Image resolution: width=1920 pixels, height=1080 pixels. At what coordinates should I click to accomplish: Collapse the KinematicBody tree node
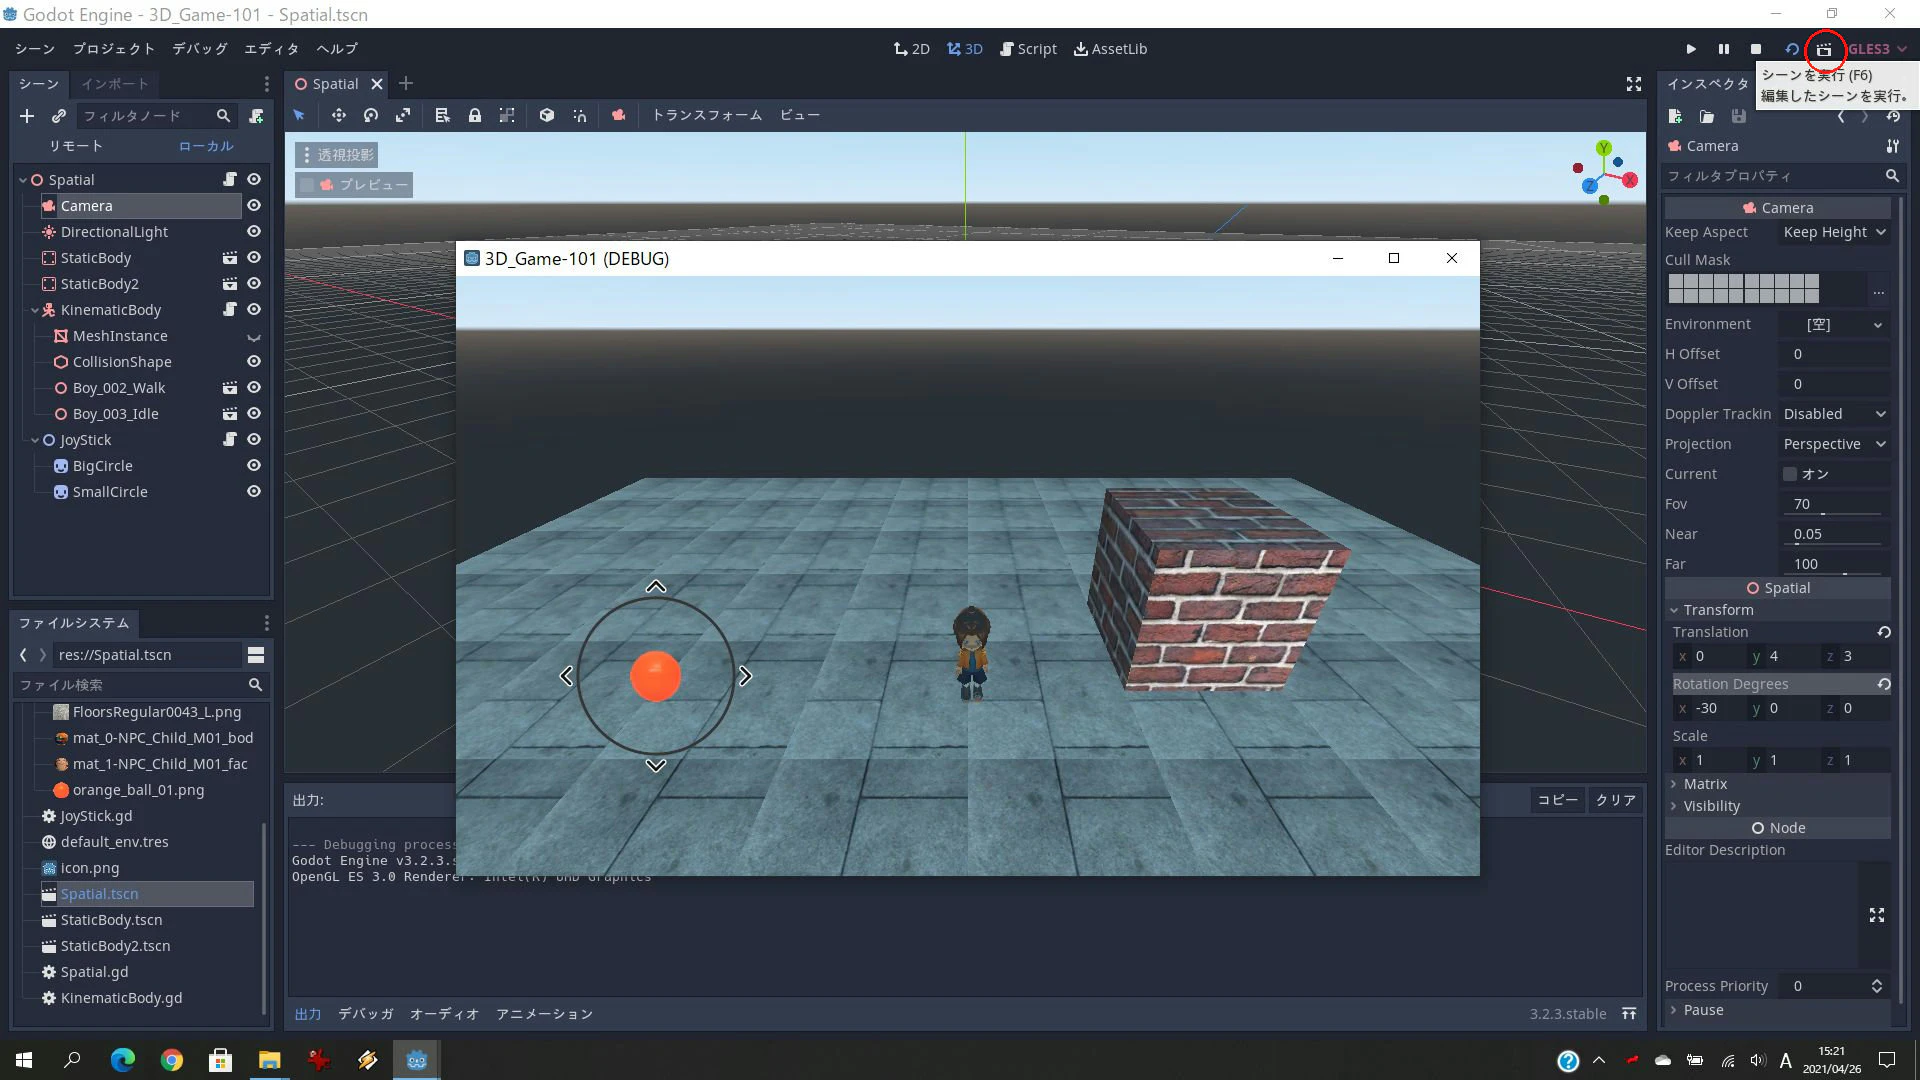pos(35,310)
